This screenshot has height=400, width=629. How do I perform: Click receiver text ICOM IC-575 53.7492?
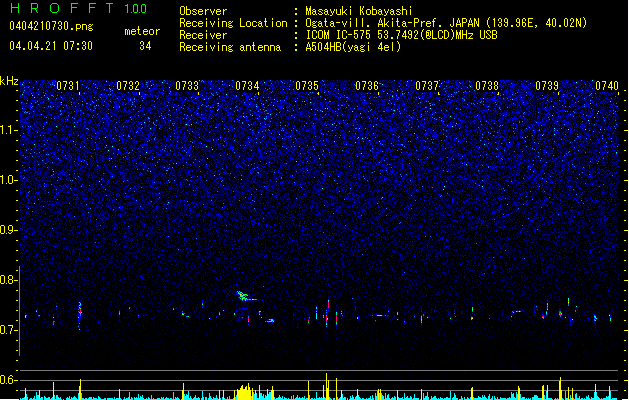pos(401,35)
